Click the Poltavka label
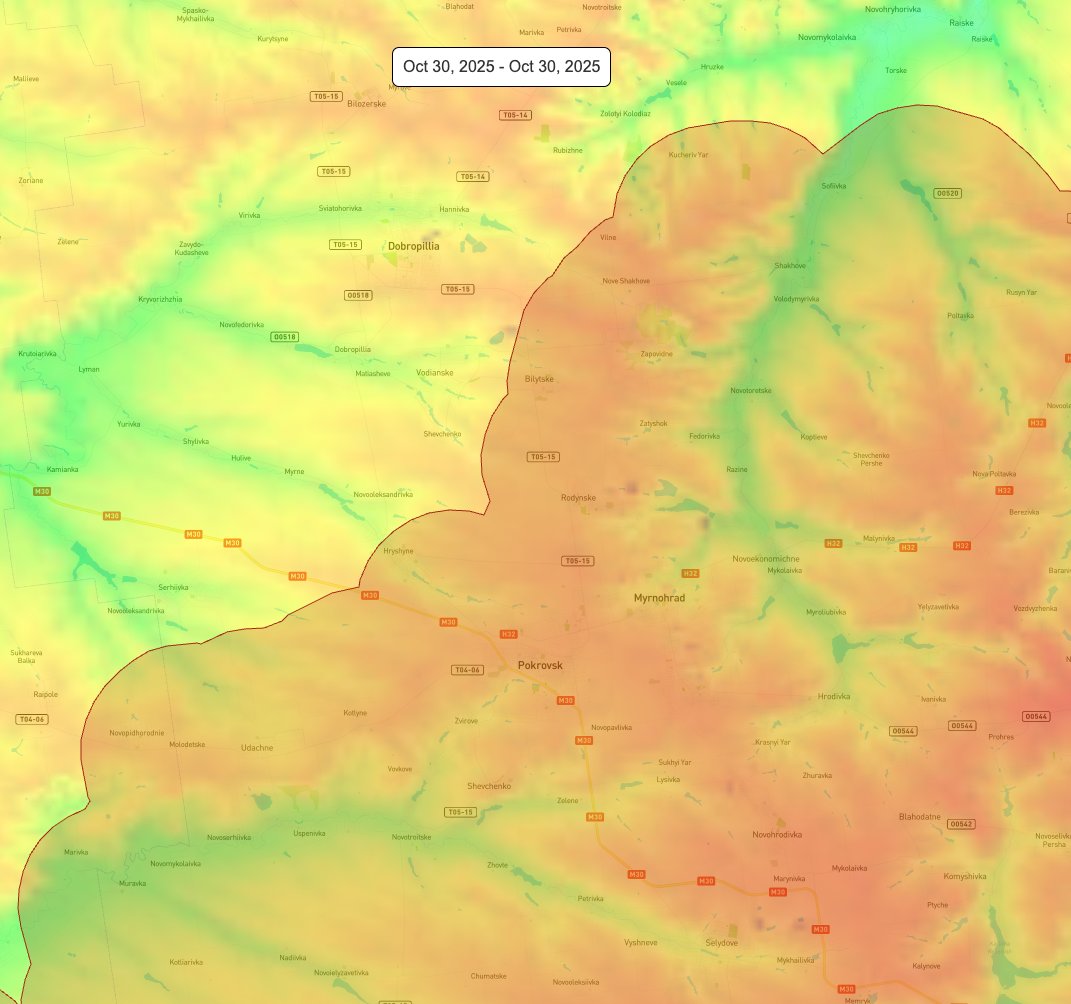This screenshot has height=1004, width=1071. click(x=960, y=316)
